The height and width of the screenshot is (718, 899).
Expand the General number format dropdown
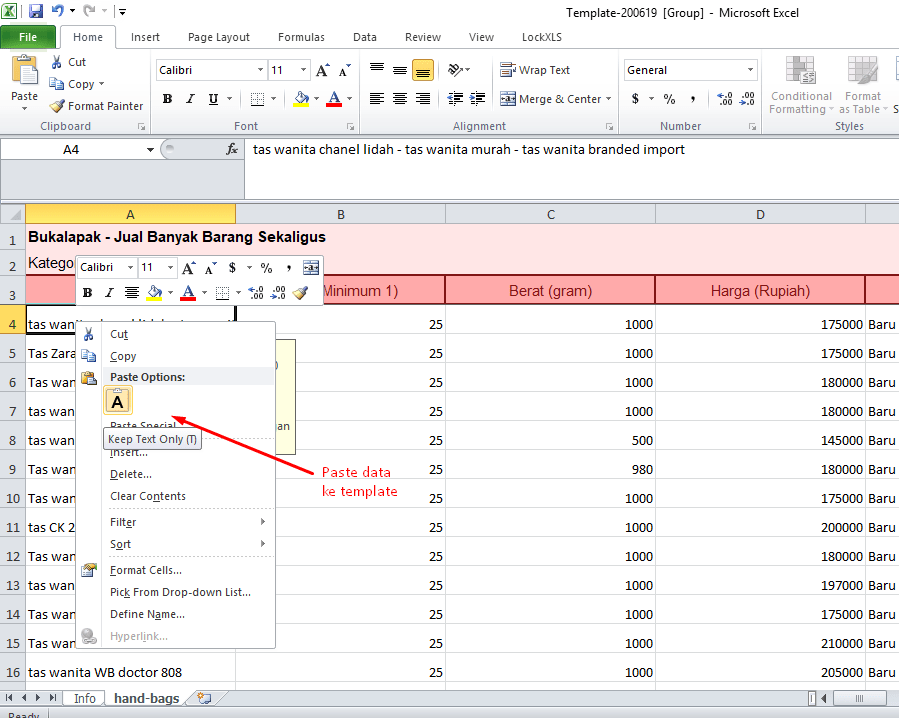(x=750, y=70)
